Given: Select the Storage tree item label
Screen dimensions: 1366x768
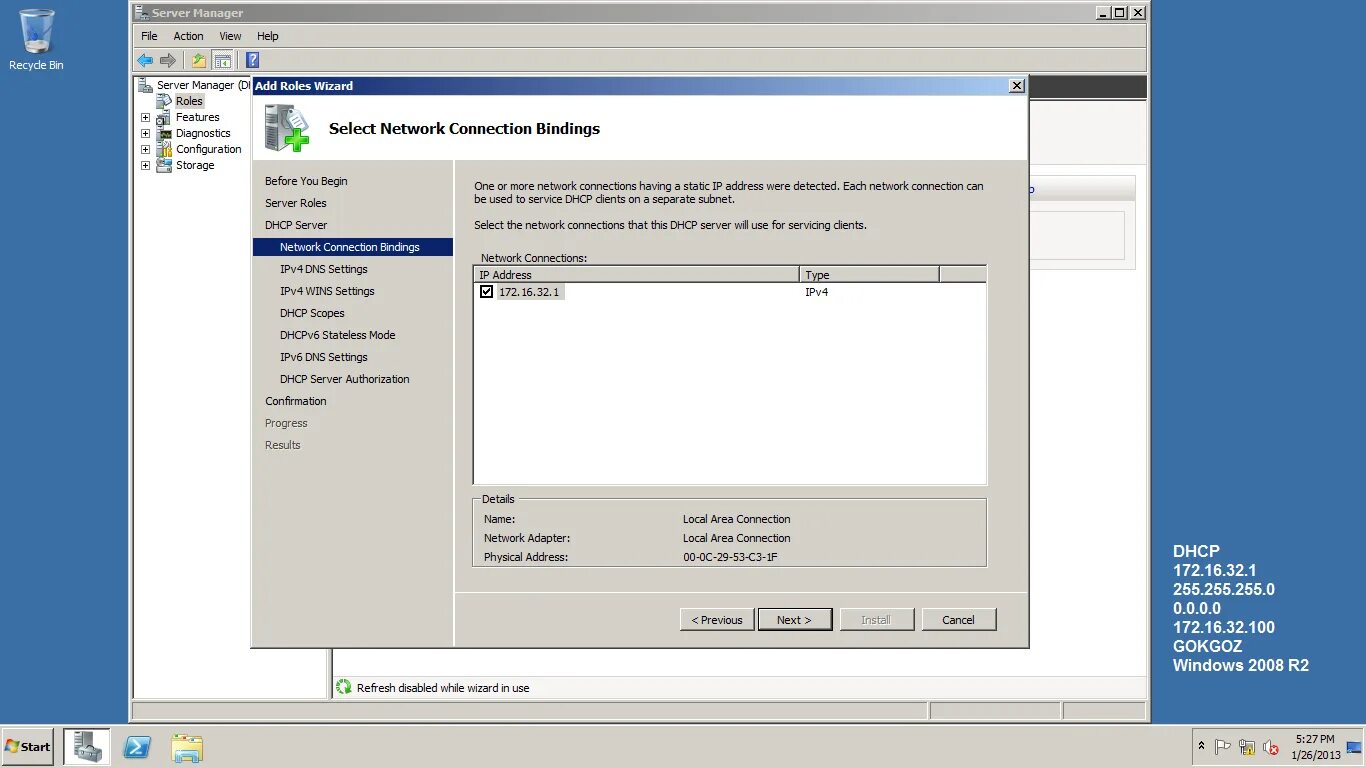Looking at the screenshot, I should (195, 165).
